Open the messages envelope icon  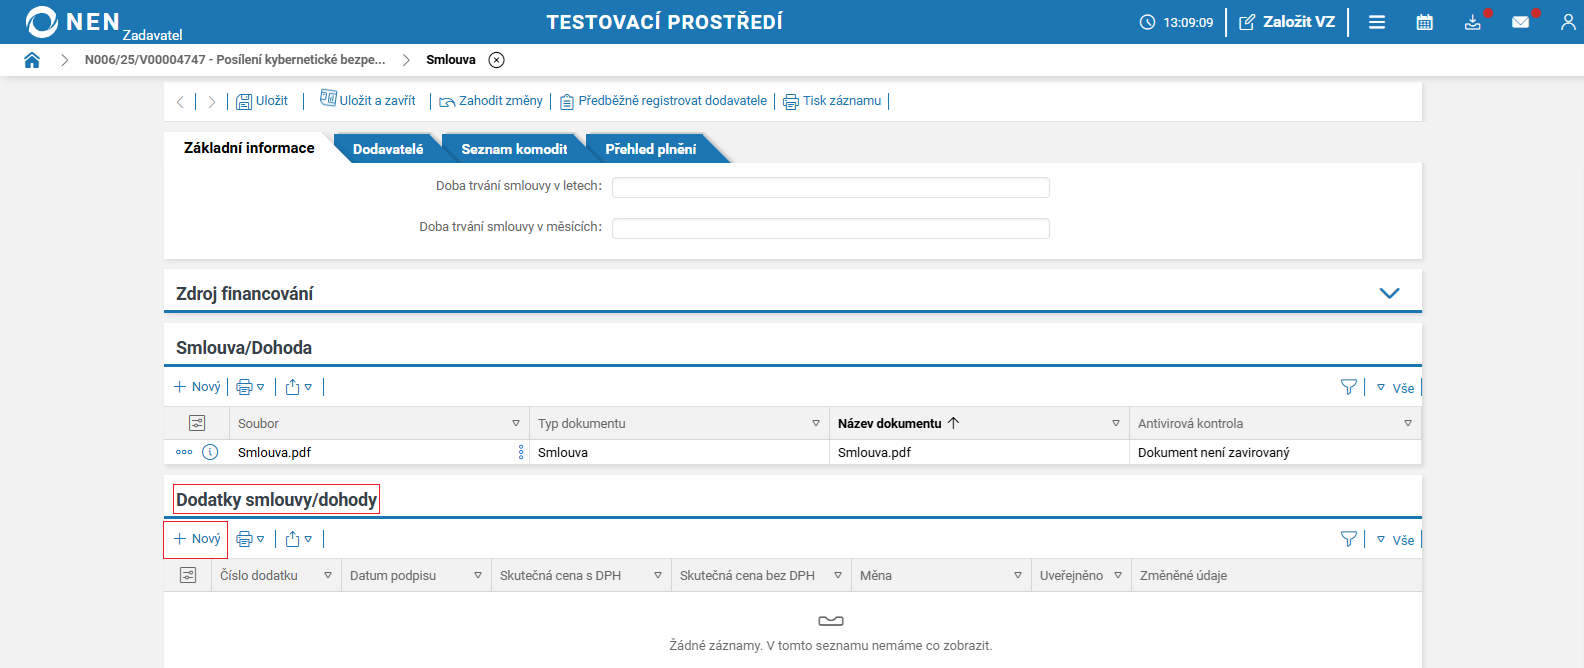[x=1521, y=22]
